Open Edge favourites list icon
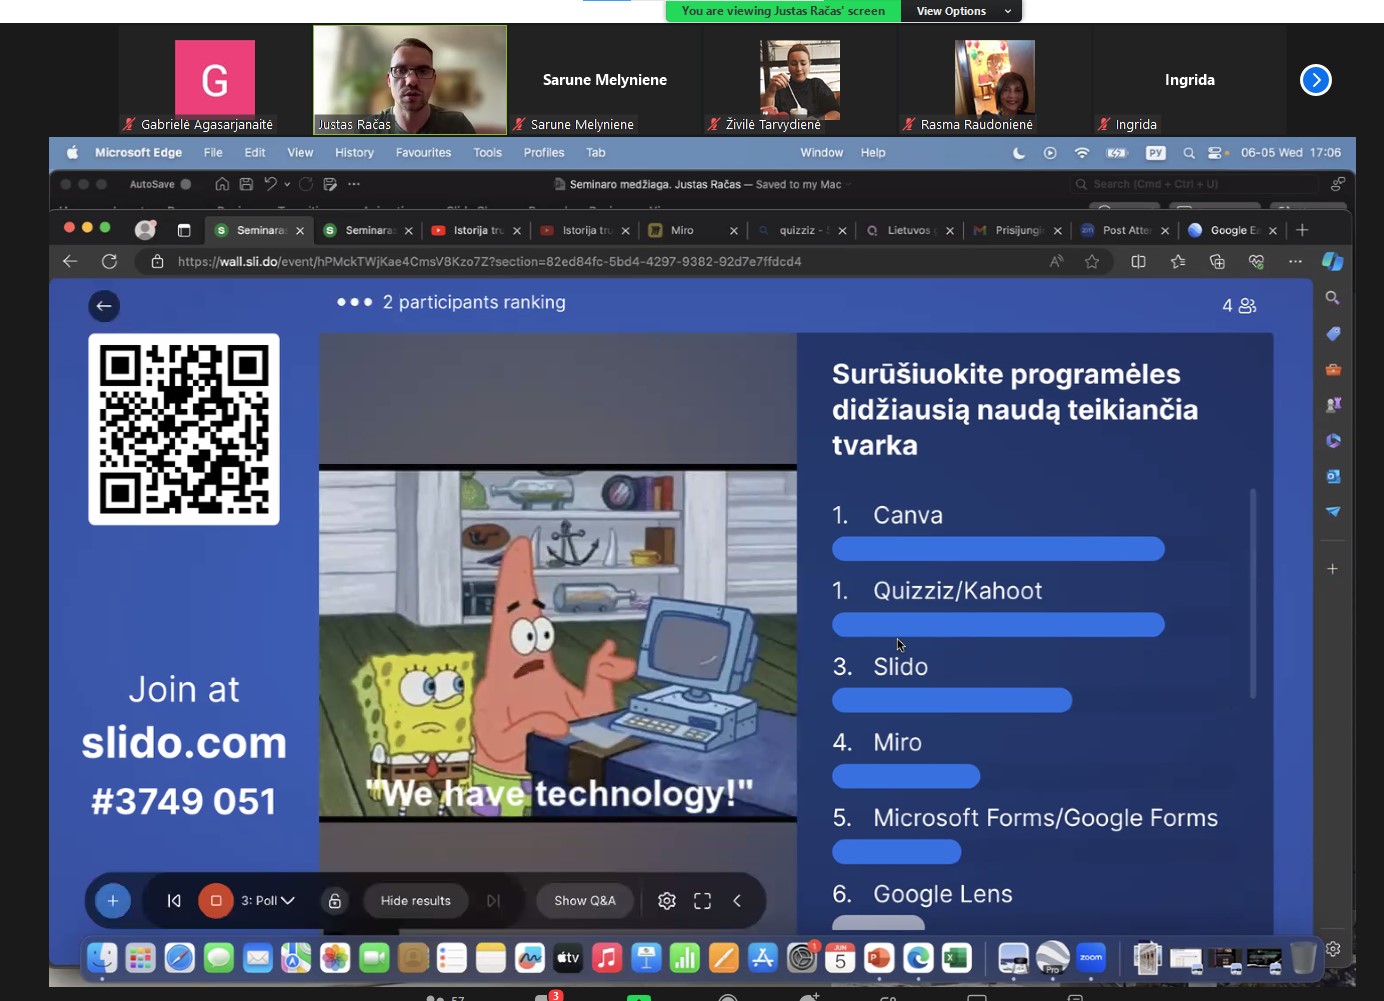 pos(1178,261)
